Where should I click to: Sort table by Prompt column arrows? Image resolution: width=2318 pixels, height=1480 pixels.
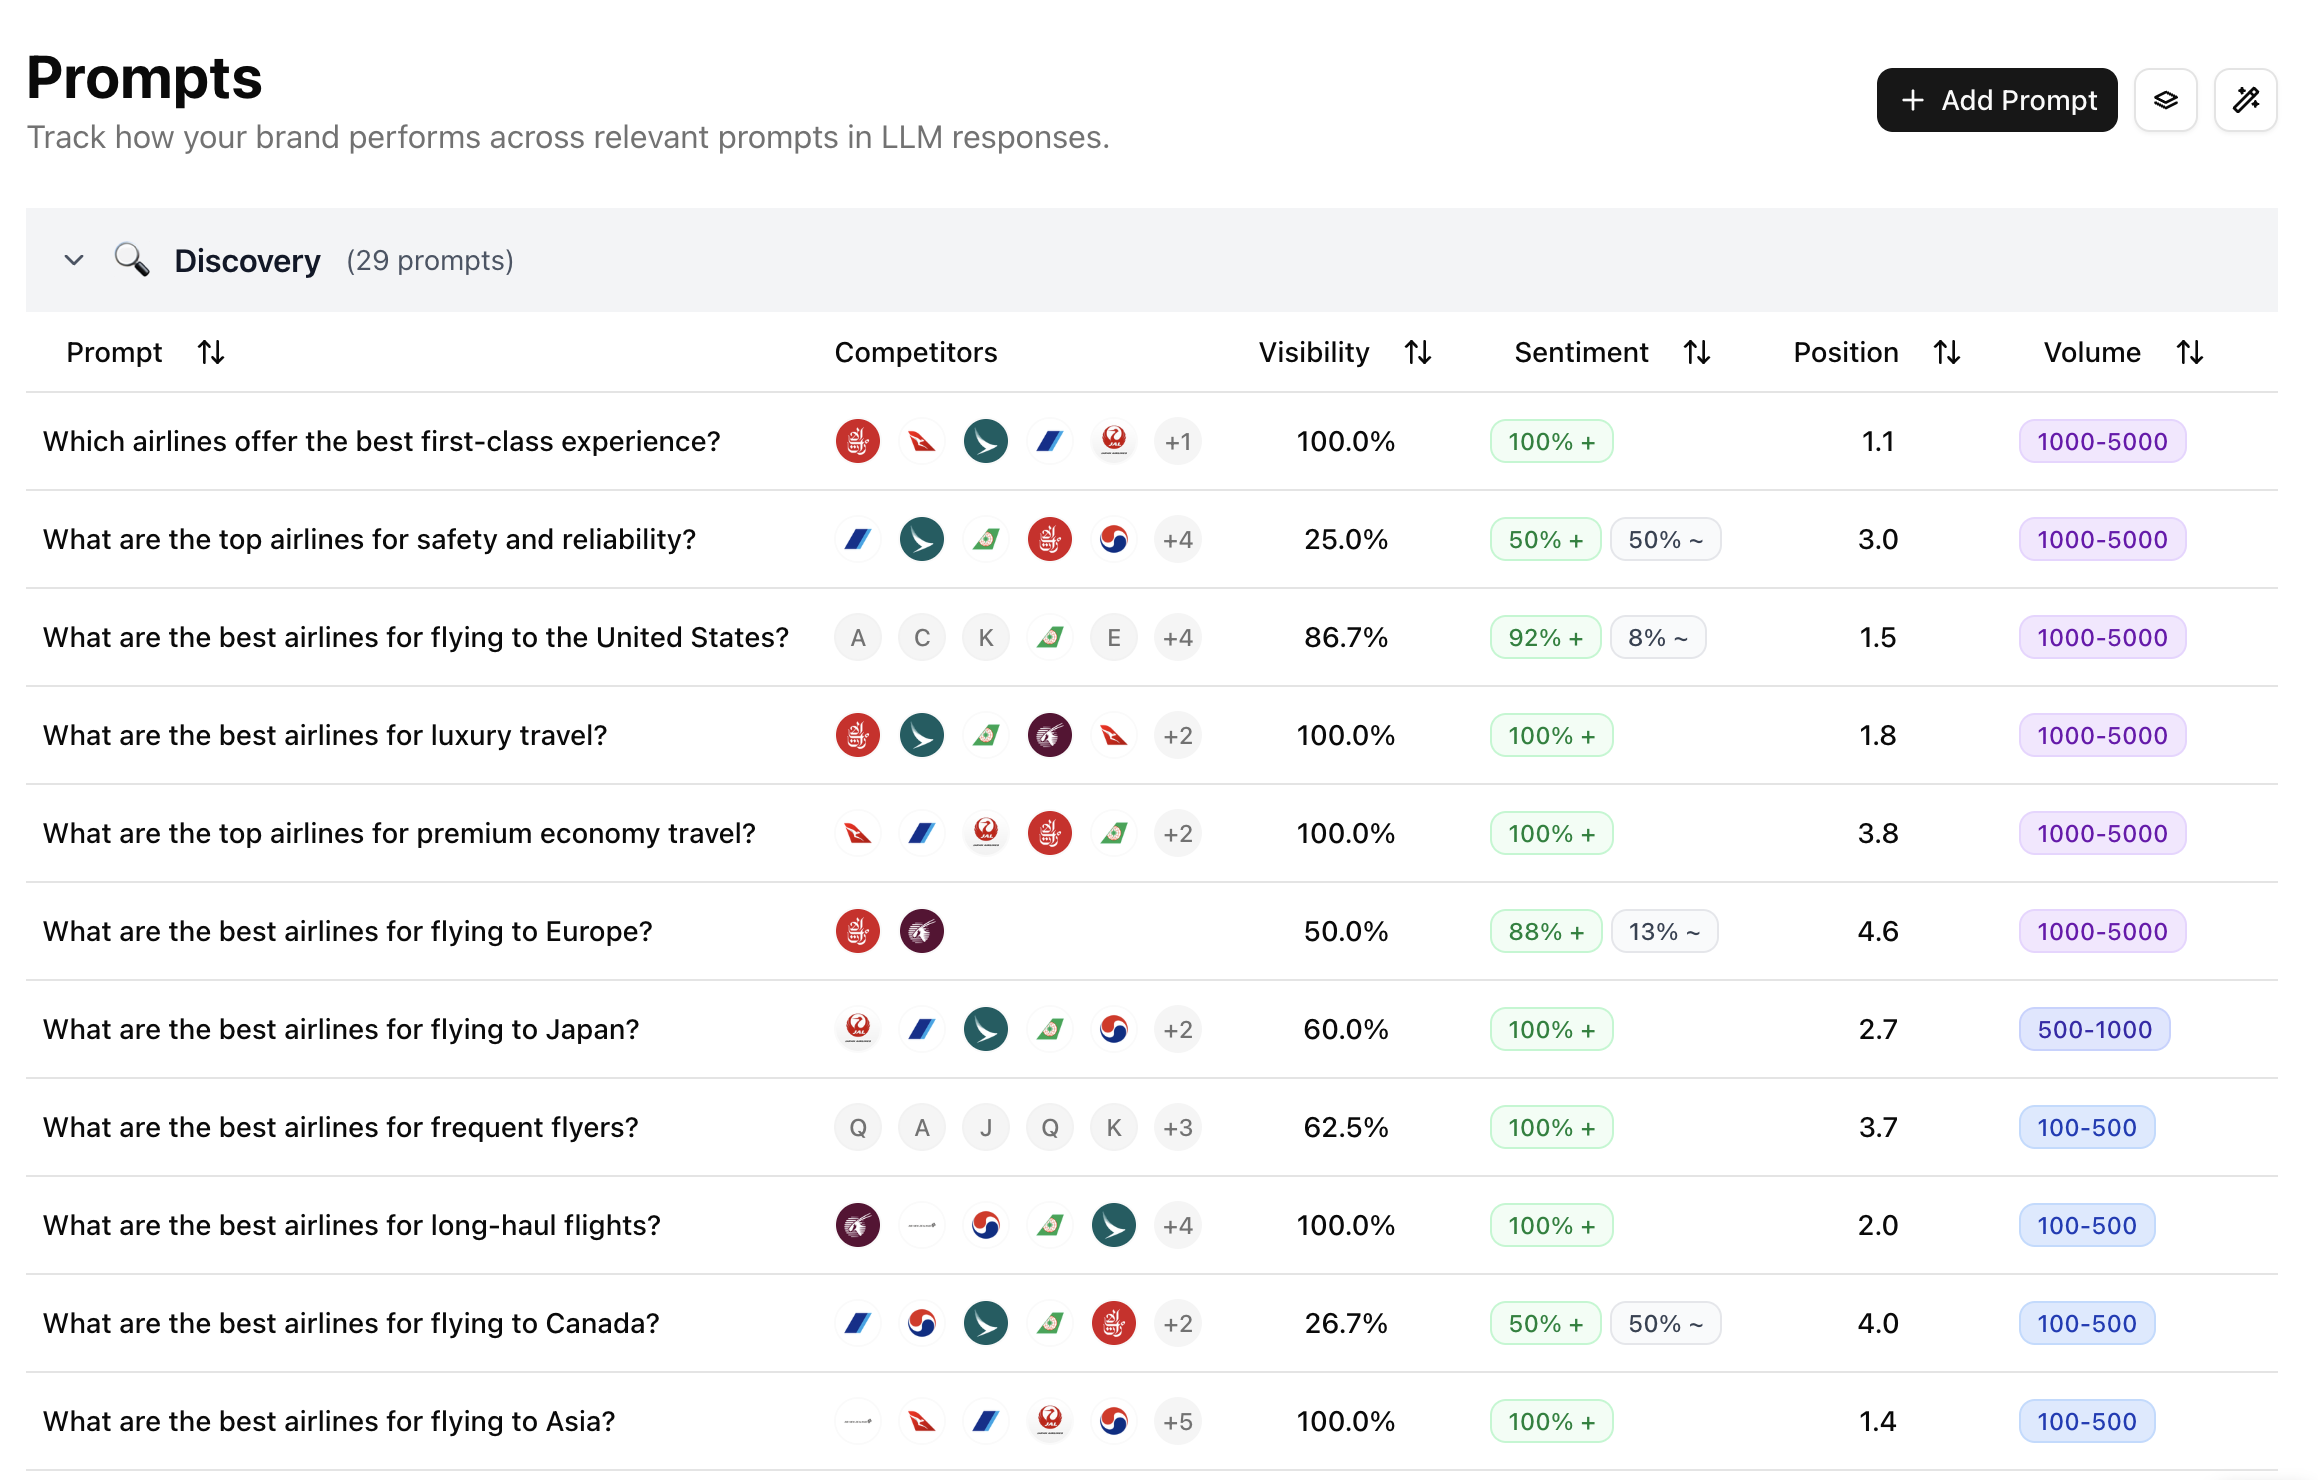(211, 352)
